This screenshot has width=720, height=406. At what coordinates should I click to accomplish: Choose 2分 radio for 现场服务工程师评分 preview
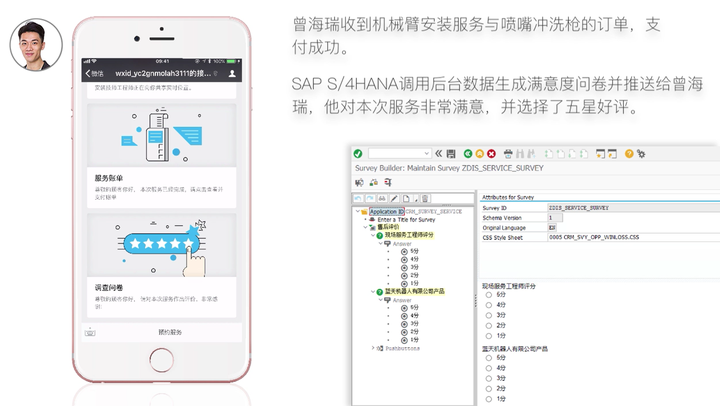coord(489,326)
